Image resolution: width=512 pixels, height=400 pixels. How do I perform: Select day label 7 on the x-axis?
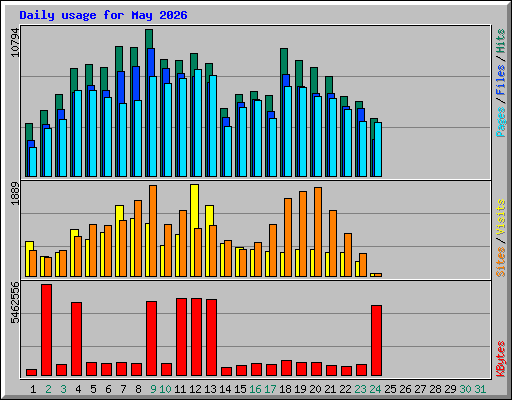[x=123, y=389]
